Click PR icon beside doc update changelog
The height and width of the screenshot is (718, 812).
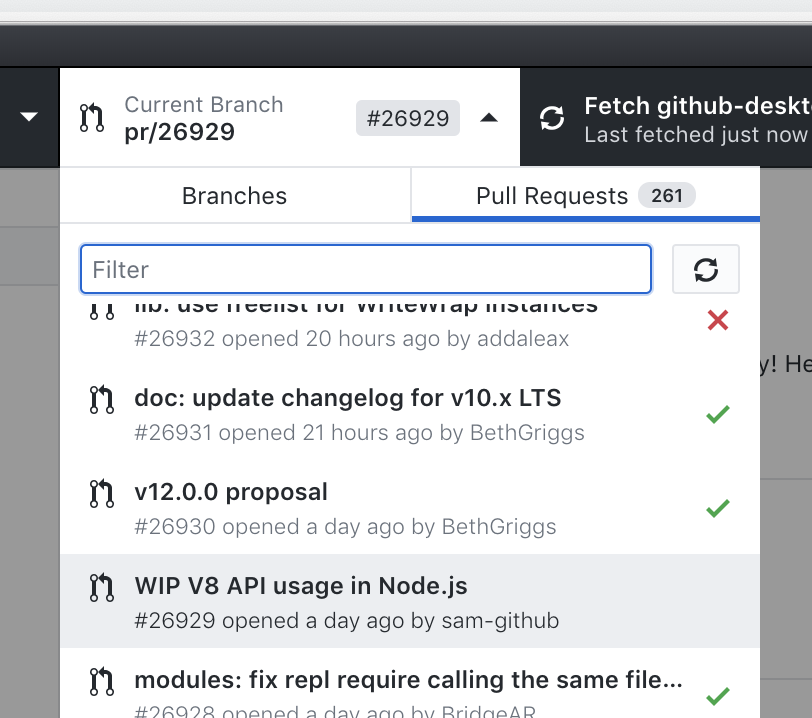tap(102, 399)
